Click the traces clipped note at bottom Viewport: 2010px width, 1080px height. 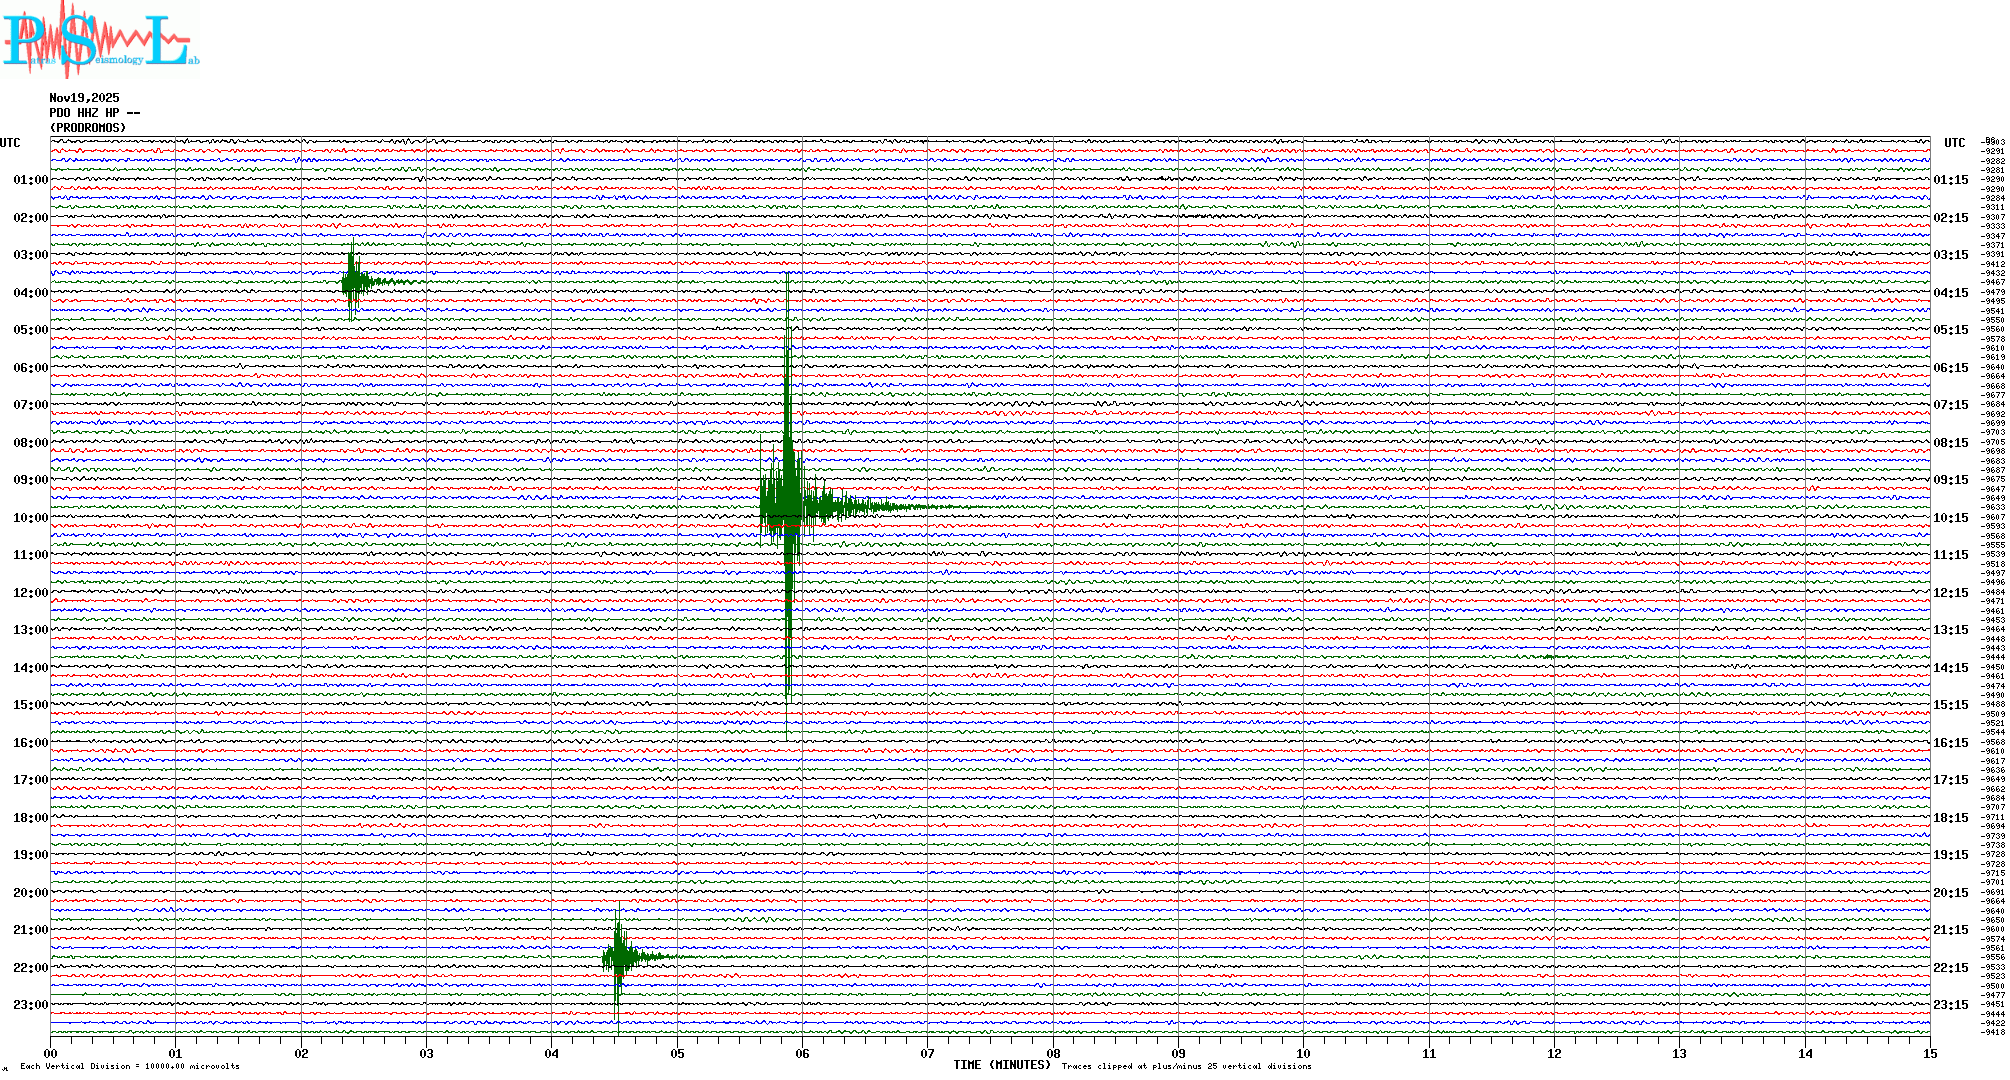pos(1186,1066)
